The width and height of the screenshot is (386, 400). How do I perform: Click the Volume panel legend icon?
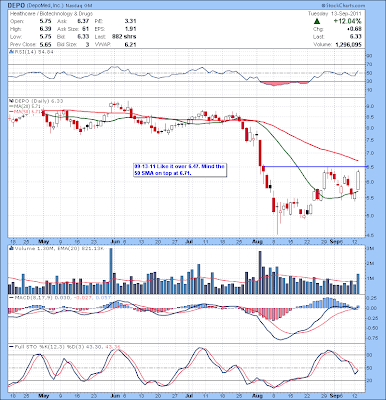tap(10, 248)
